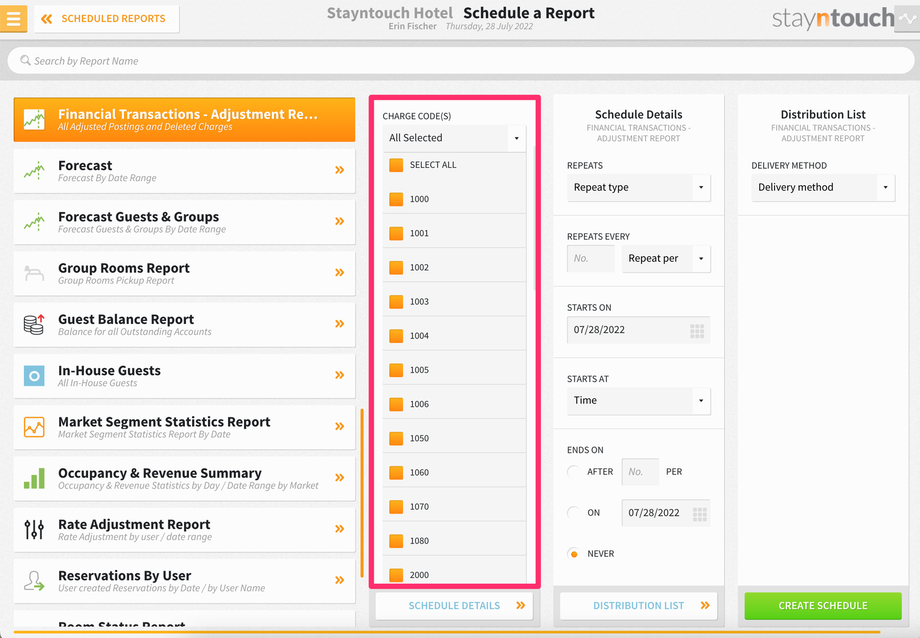Image resolution: width=920 pixels, height=638 pixels.
Task: Uncheck charge code 1070
Action: [x=396, y=507]
